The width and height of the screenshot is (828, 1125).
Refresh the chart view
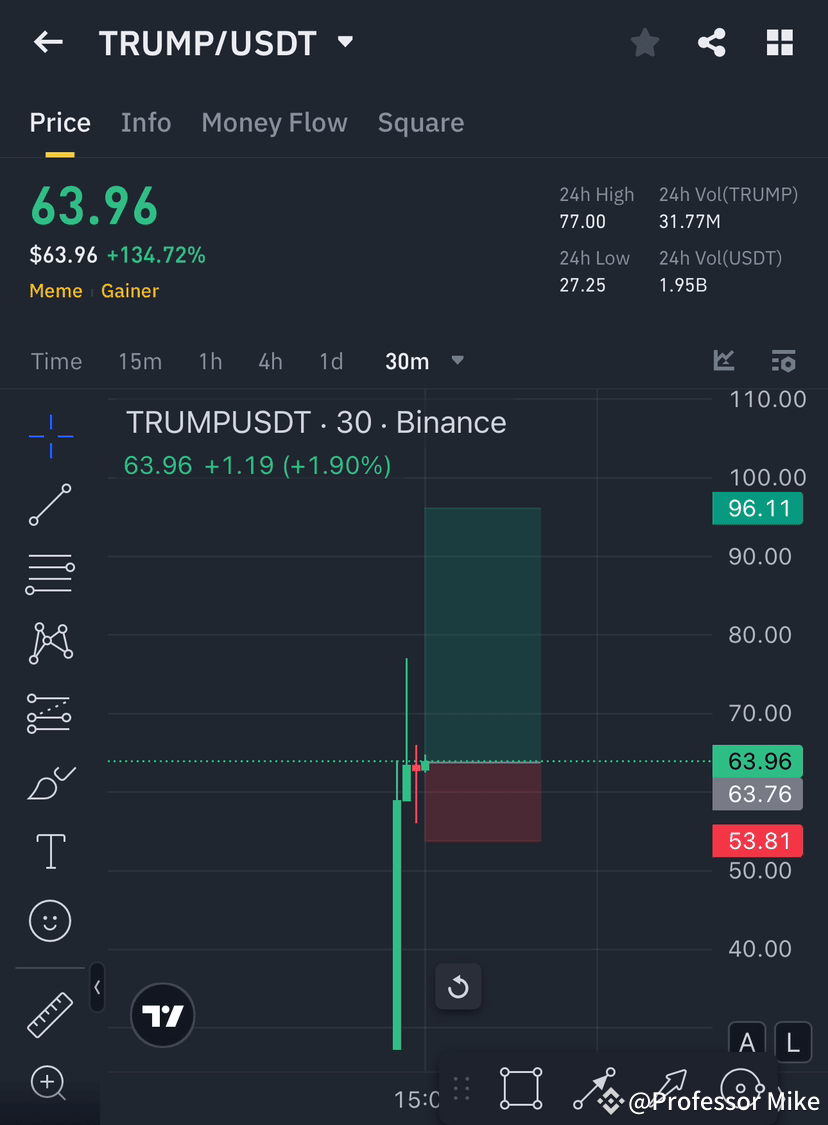458,987
